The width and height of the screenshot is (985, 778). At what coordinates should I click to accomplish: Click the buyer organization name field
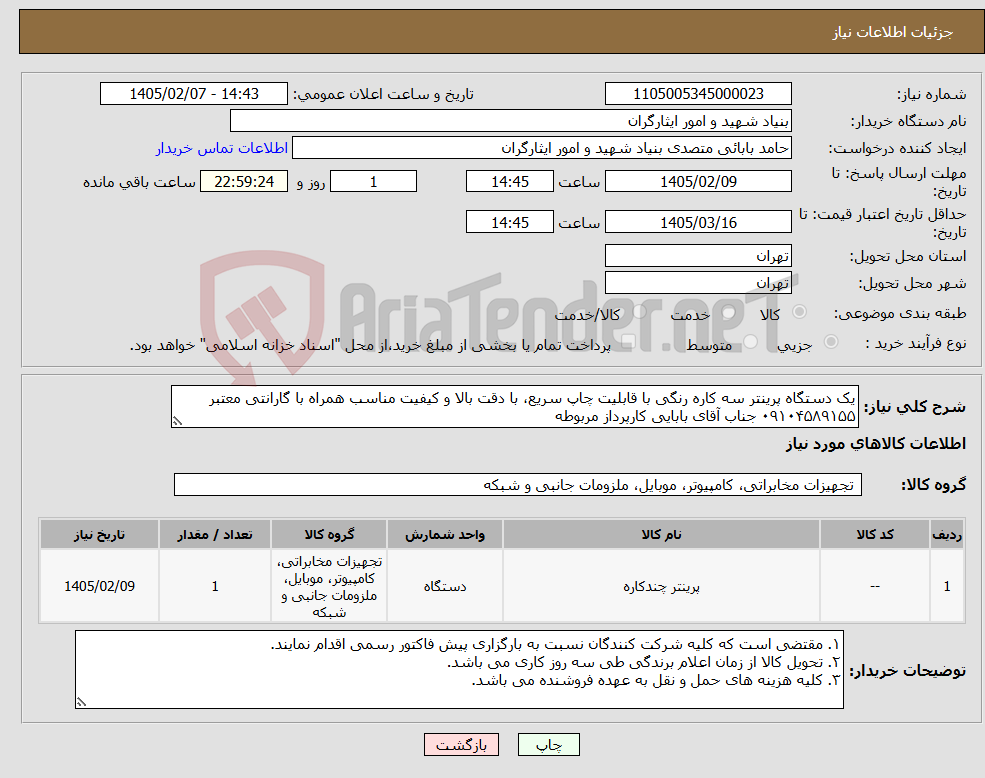click(511, 121)
